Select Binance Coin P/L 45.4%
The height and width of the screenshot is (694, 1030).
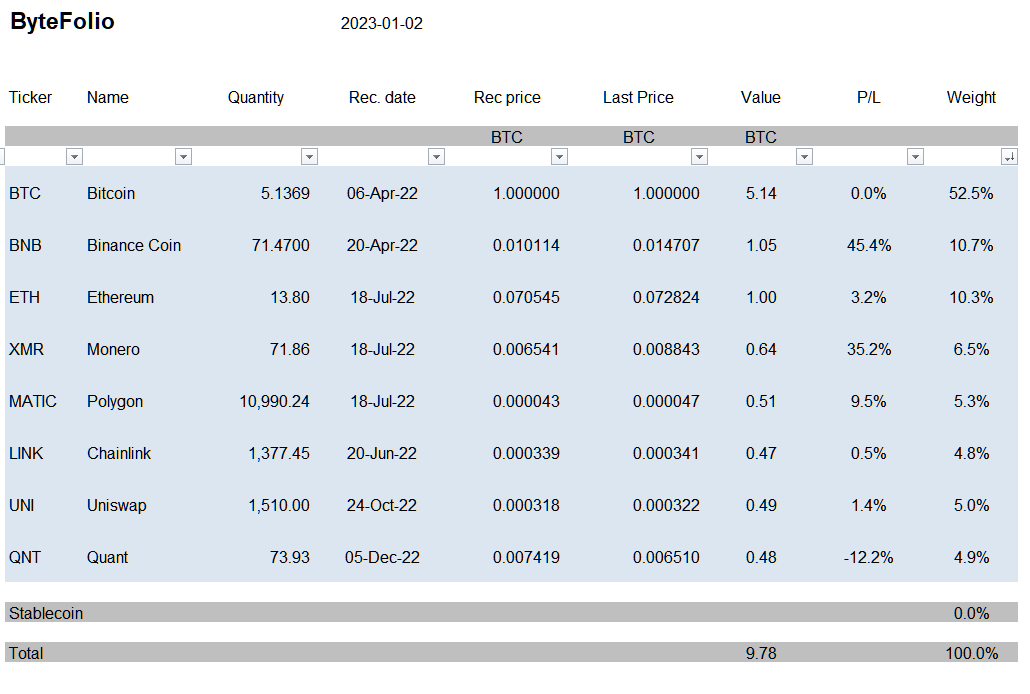click(x=869, y=245)
